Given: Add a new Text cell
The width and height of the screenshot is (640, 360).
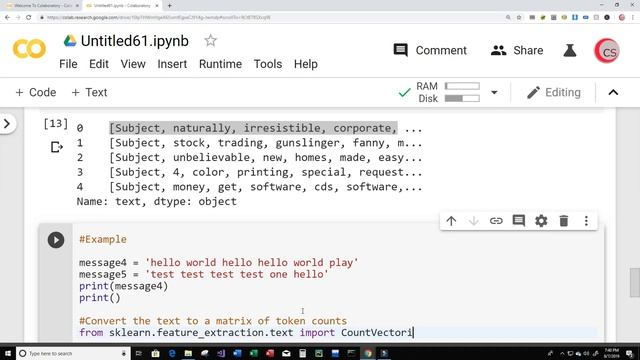Looking at the screenshot, I should (89, 92).
